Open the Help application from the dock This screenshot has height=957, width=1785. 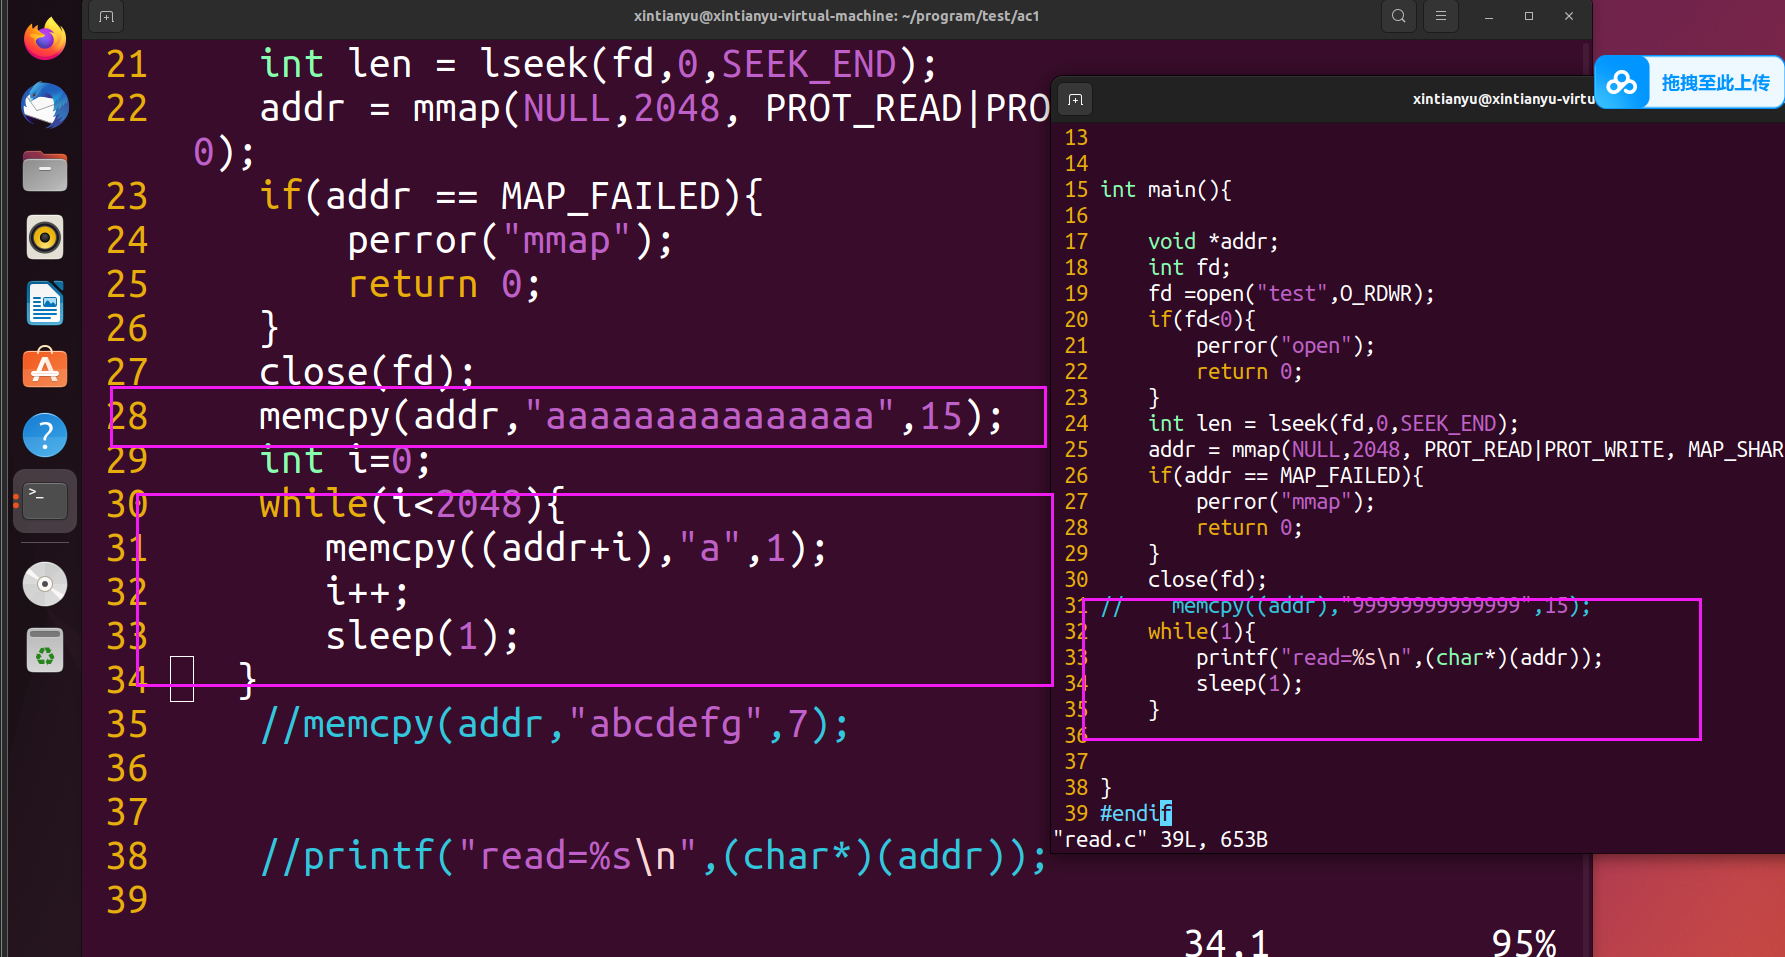tap(44, 434)
